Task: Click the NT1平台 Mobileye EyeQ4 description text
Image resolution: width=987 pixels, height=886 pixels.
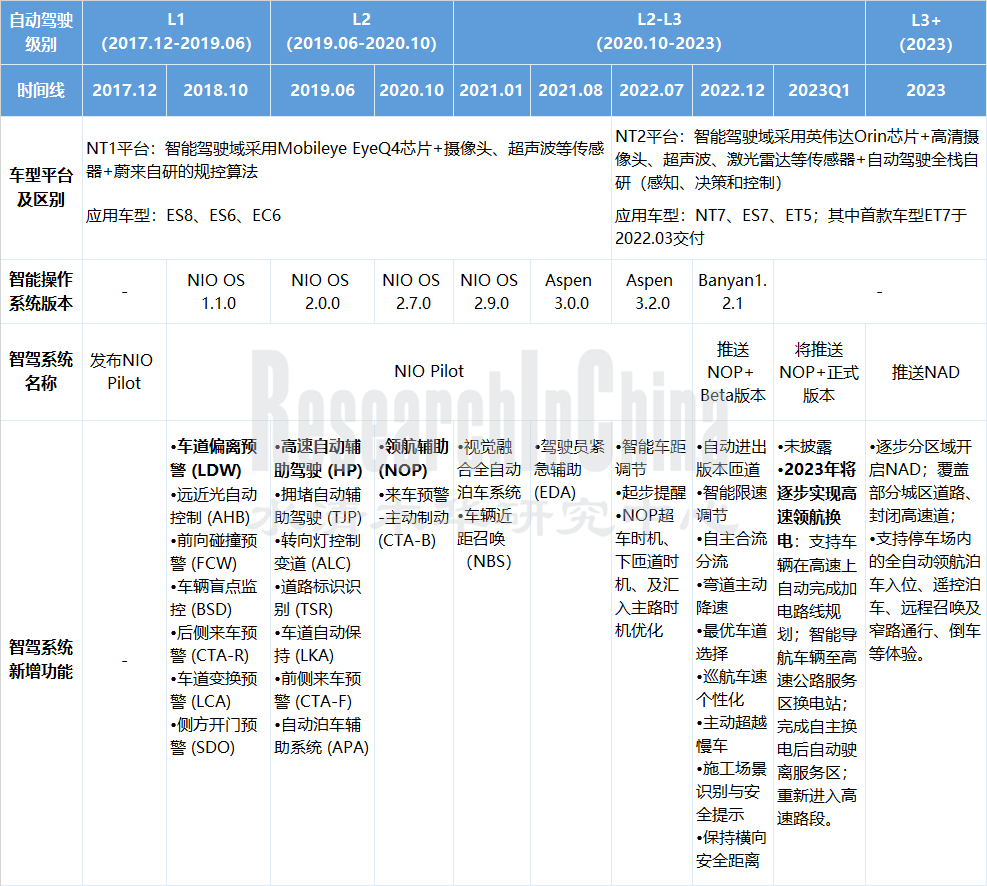Action: pyautogui.click(x=345, y=160)
